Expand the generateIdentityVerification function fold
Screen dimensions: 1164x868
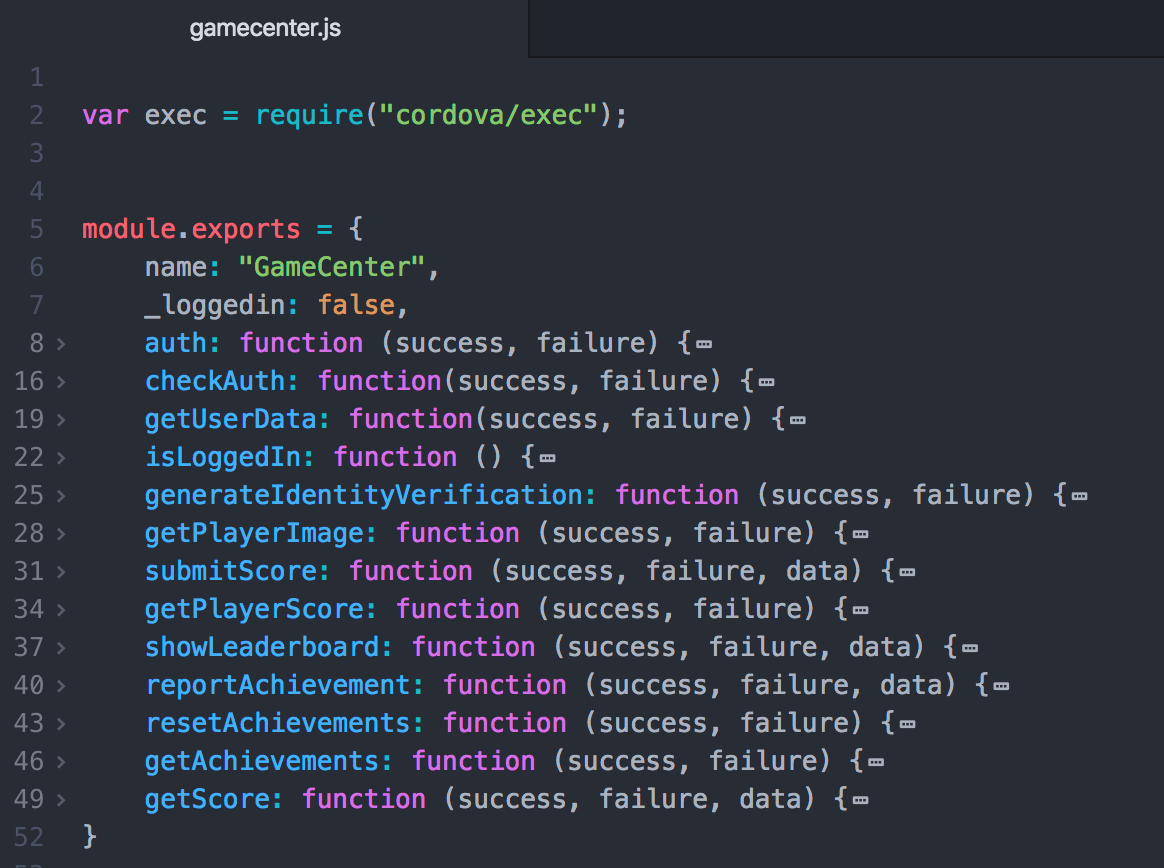pyautogui.click(x=60, y=494)
